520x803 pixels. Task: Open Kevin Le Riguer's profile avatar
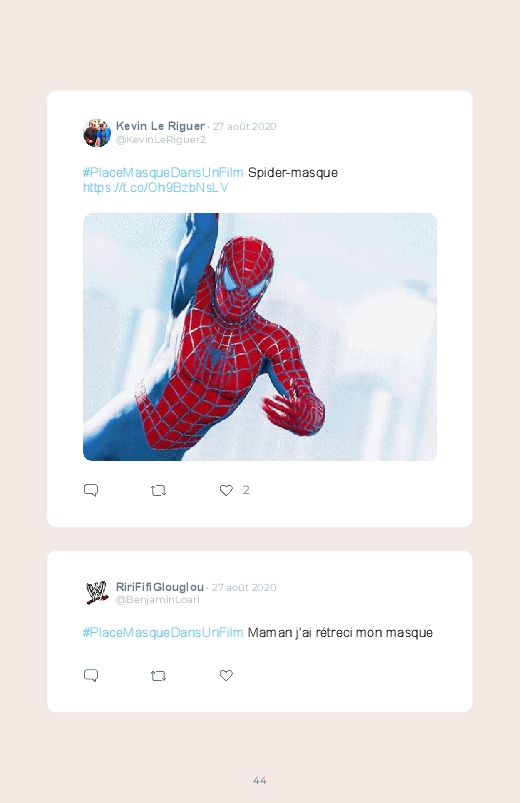coord(97,133)
